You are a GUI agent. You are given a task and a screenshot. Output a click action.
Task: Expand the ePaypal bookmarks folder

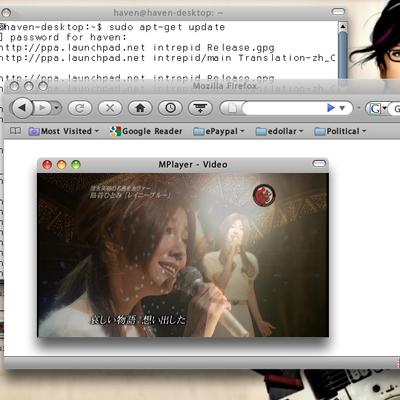tap(219, 131)
